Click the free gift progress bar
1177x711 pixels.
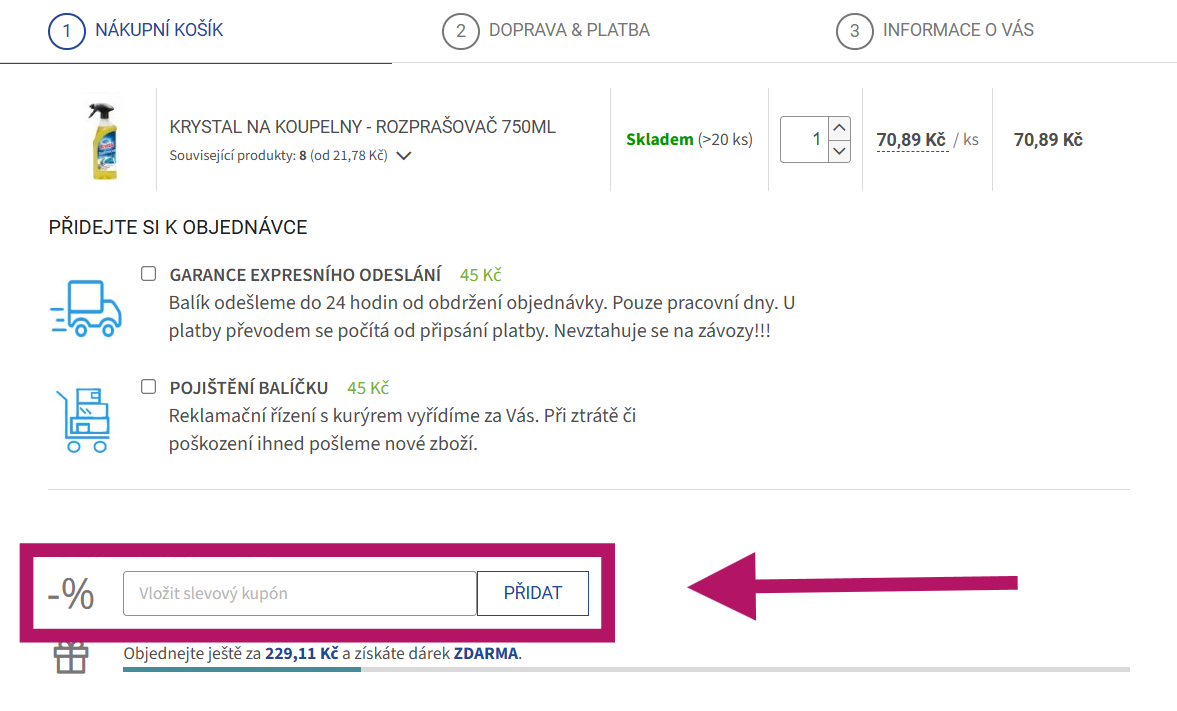point(625,669)
